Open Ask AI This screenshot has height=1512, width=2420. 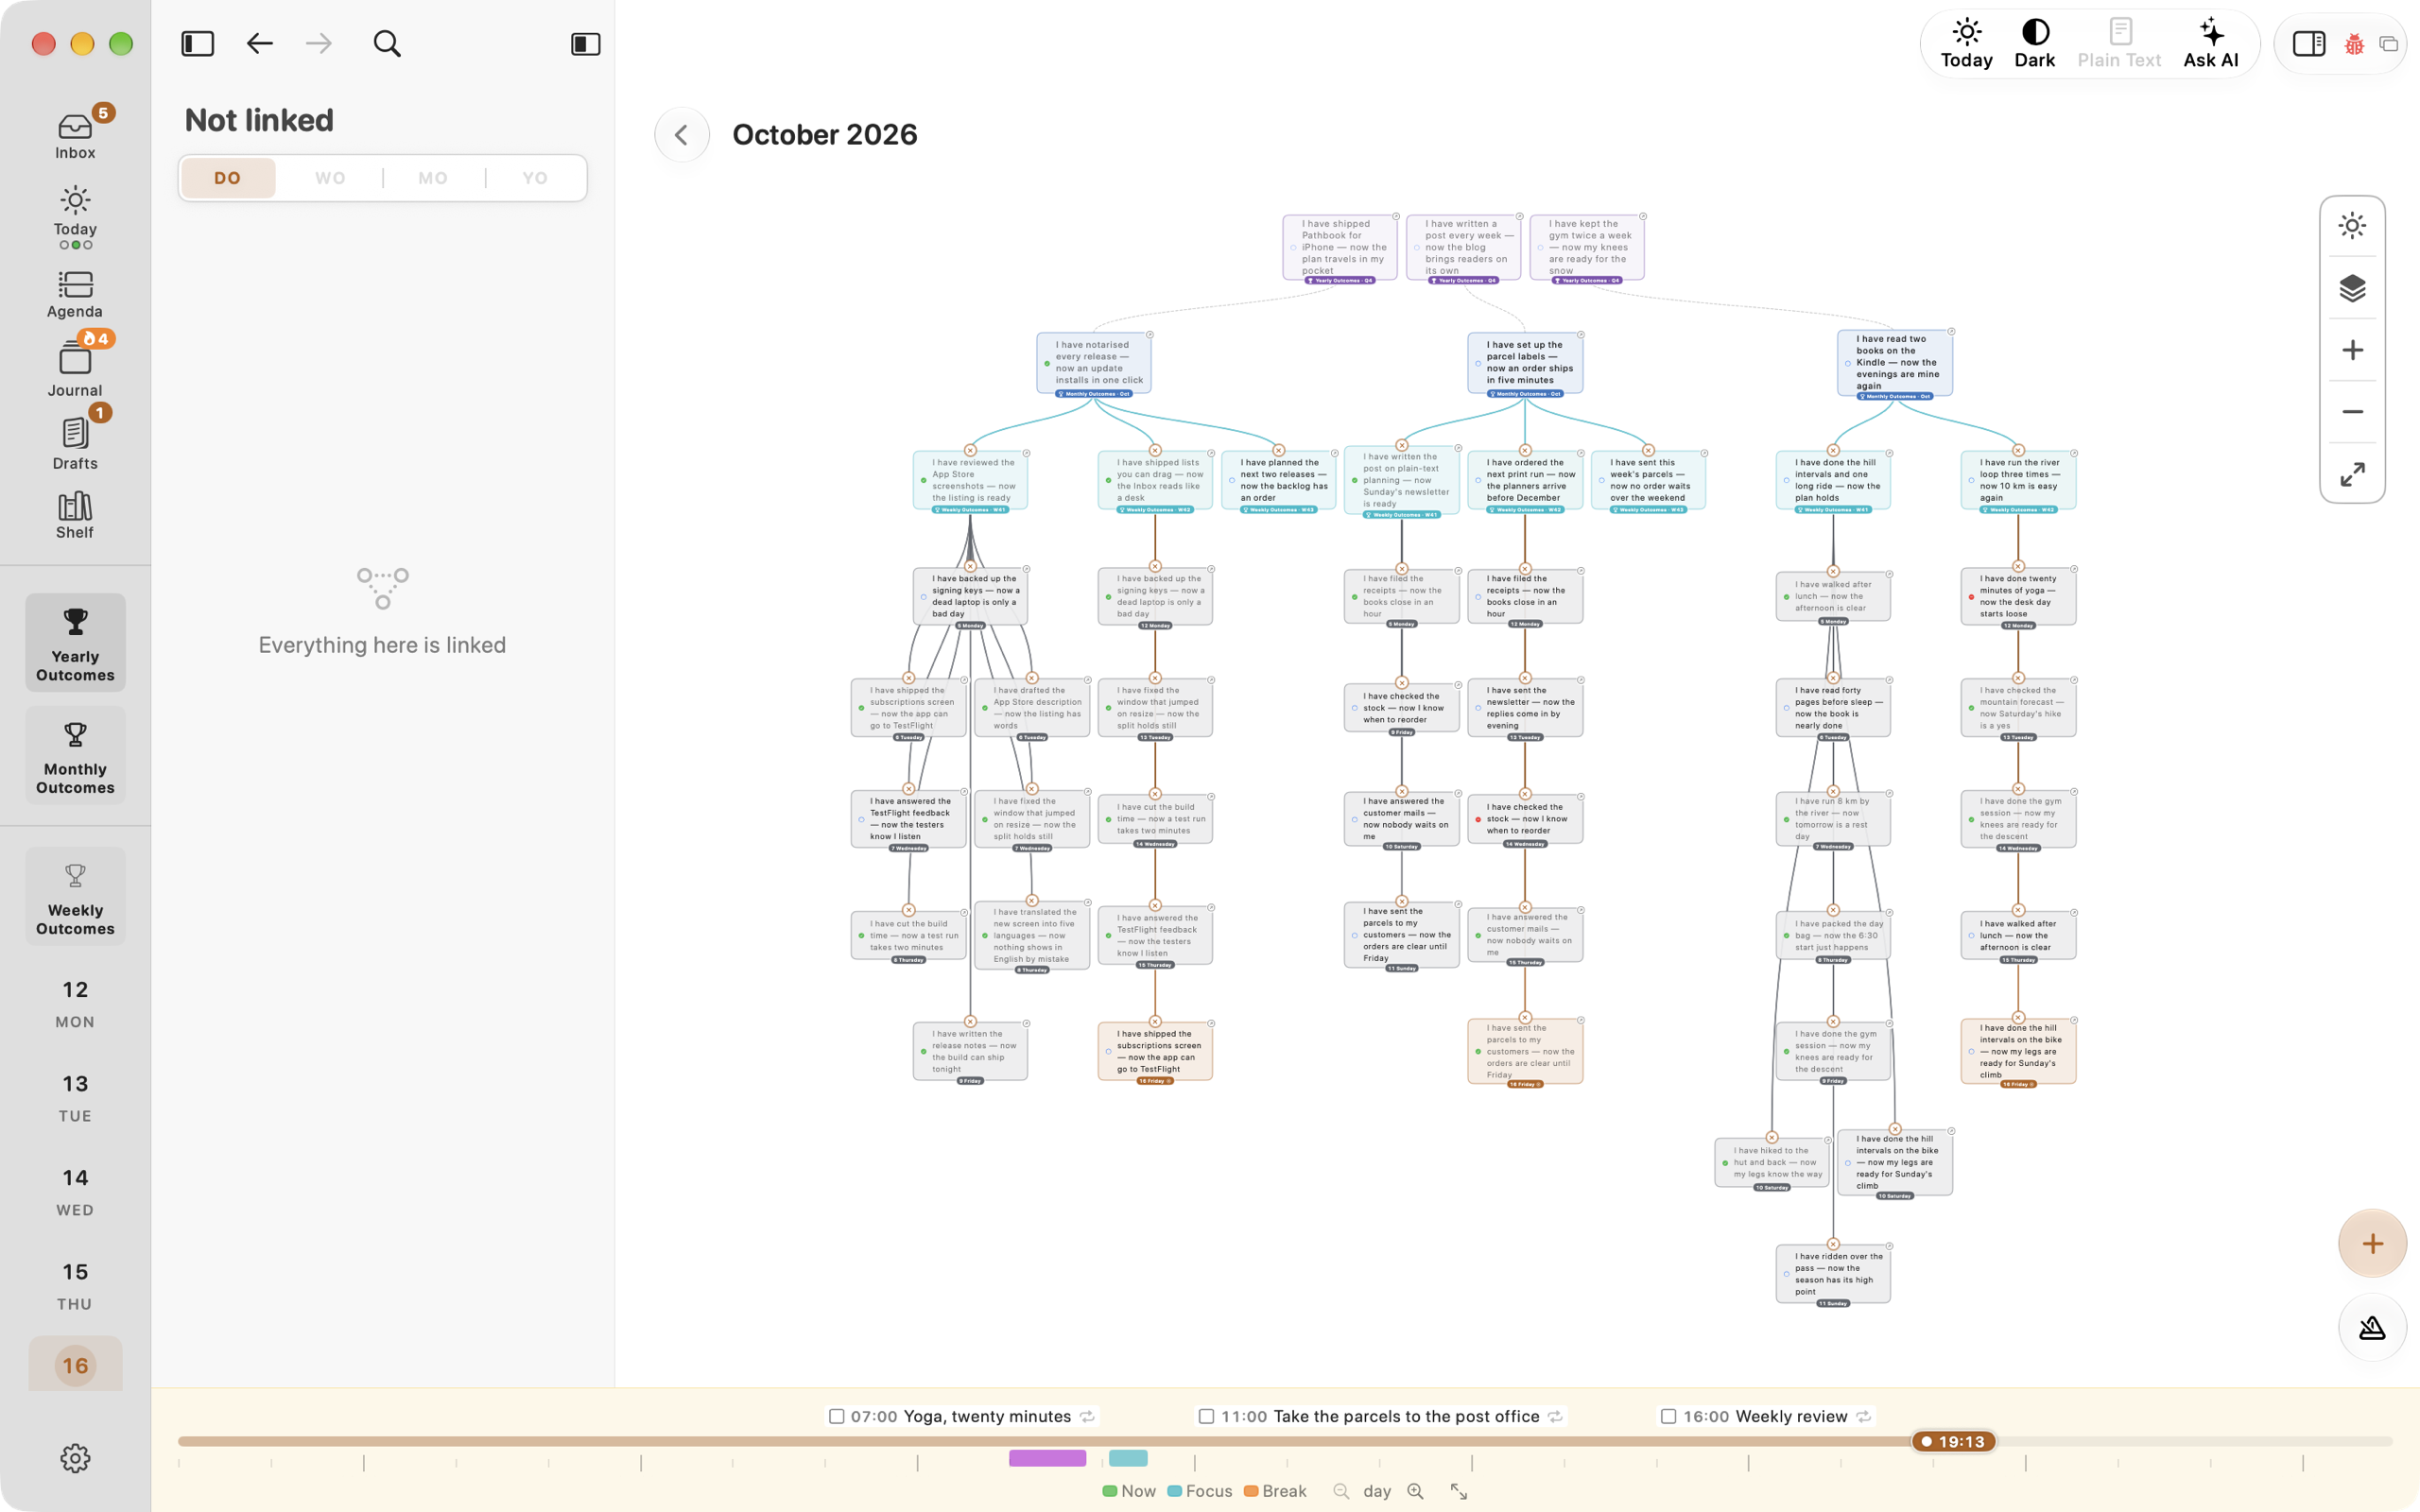[2210, 44]
